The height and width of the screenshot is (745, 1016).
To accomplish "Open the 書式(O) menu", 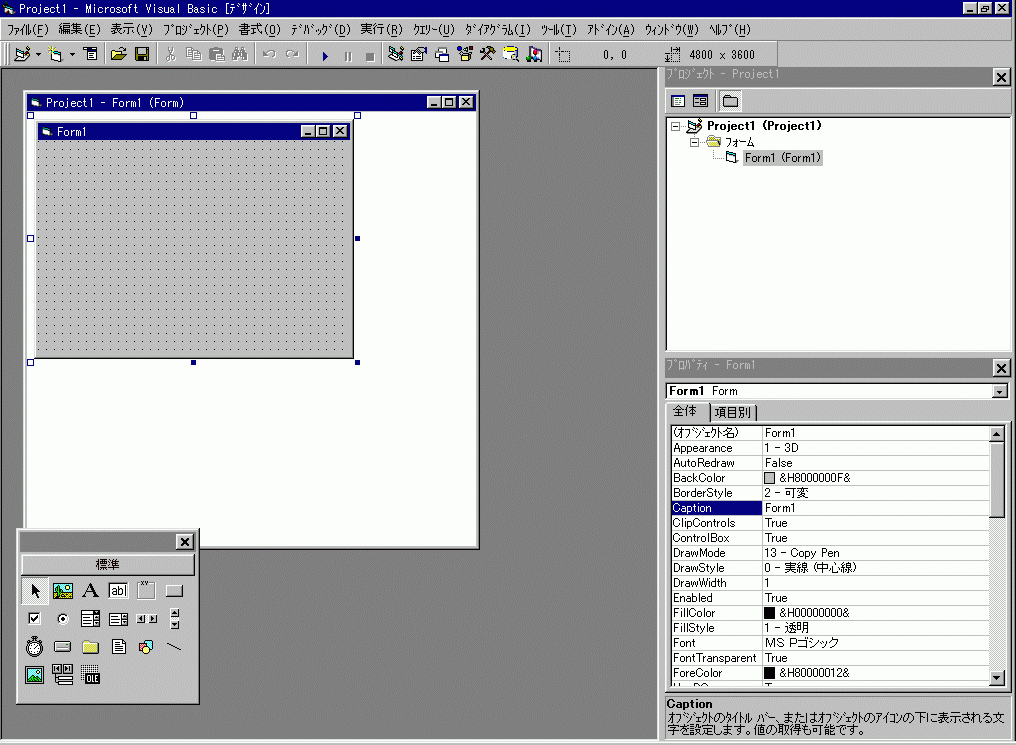I will [260, 30].
